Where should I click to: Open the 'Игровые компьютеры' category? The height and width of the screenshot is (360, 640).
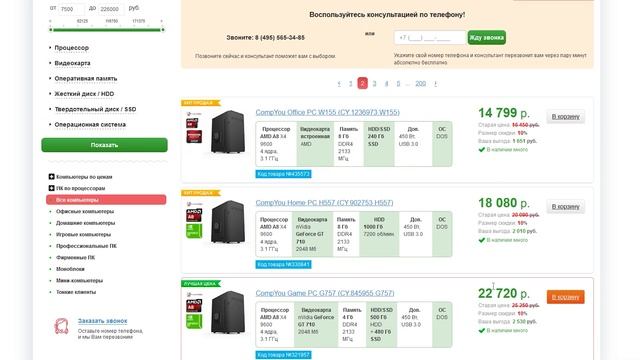coord(83,234)
